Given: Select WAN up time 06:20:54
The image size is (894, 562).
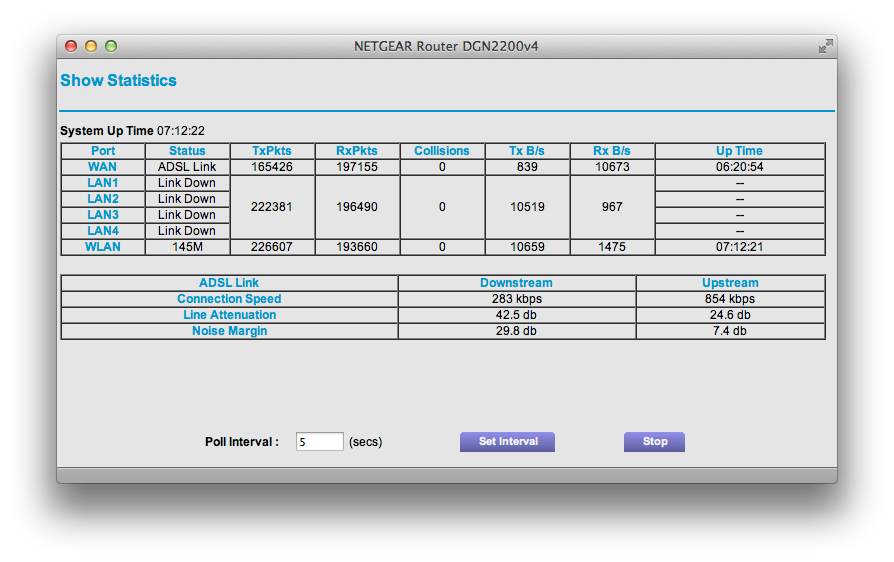Looking at the screenshot, I should tap(739, 167).
